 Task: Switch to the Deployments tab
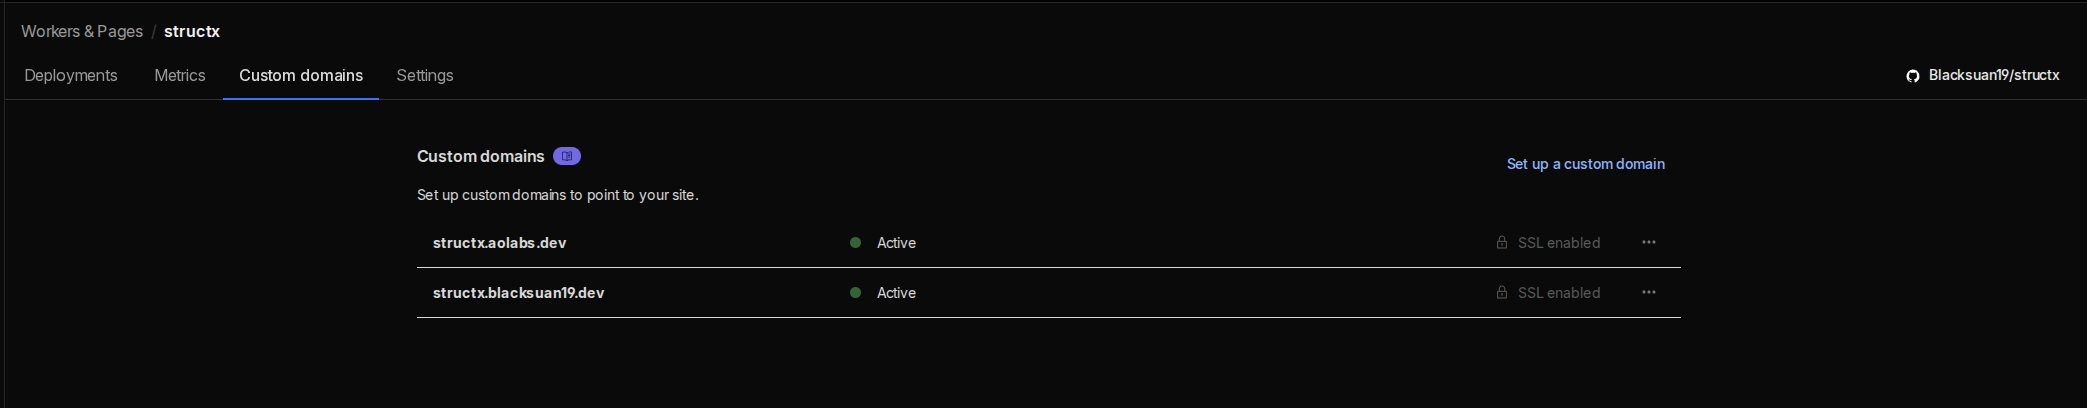click(x=71, y=76)
